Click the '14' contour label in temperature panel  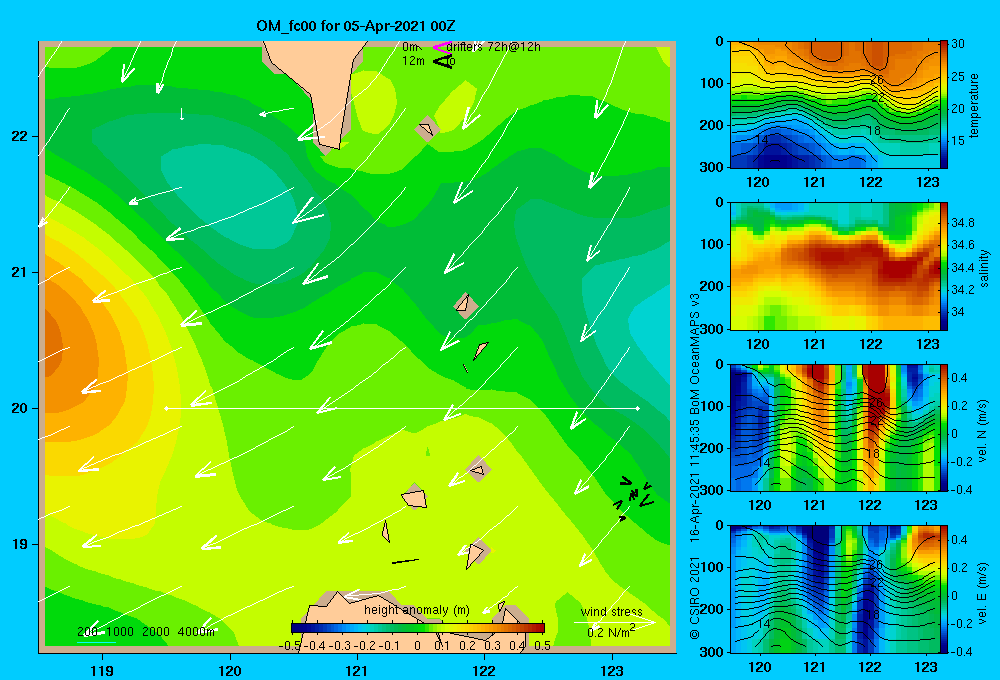coord(761,139)
